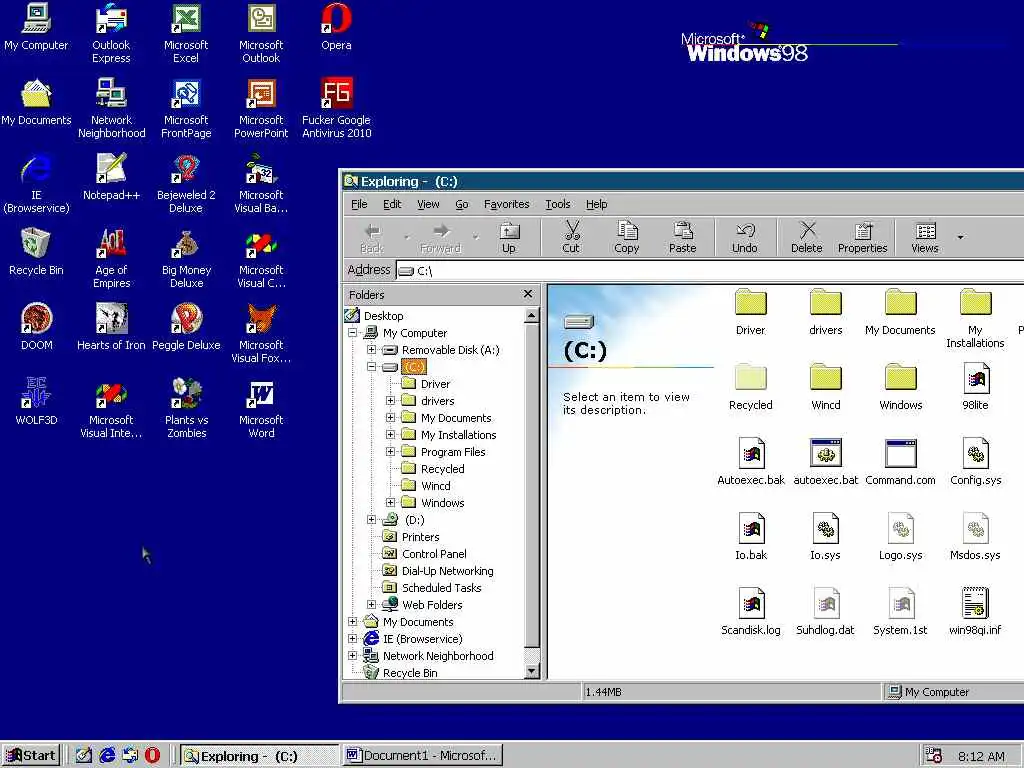The image size is (1024, 768).
Task: Open the Edit menu
Action: coord(392,204)
